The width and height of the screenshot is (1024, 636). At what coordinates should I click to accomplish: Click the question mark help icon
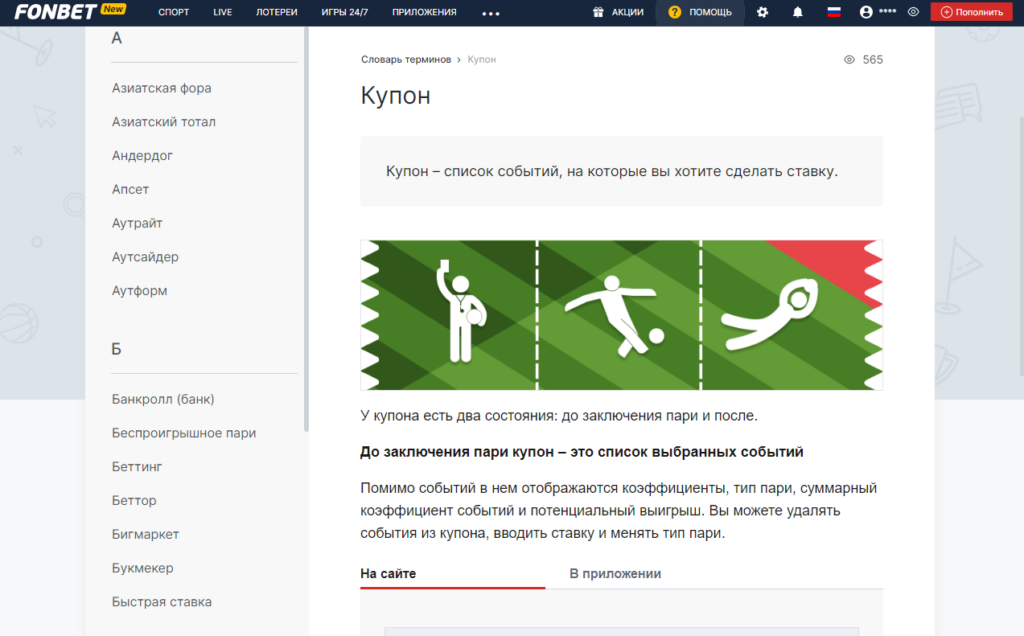[x=675, y=12]
